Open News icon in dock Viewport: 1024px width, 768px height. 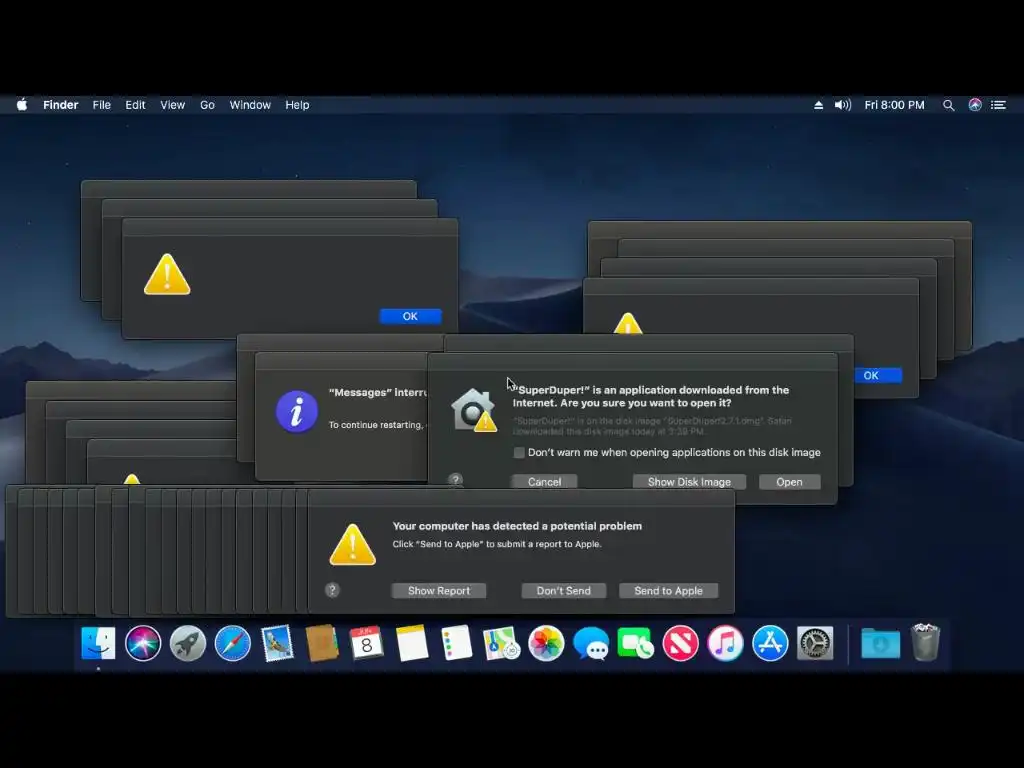click(680, 643)
